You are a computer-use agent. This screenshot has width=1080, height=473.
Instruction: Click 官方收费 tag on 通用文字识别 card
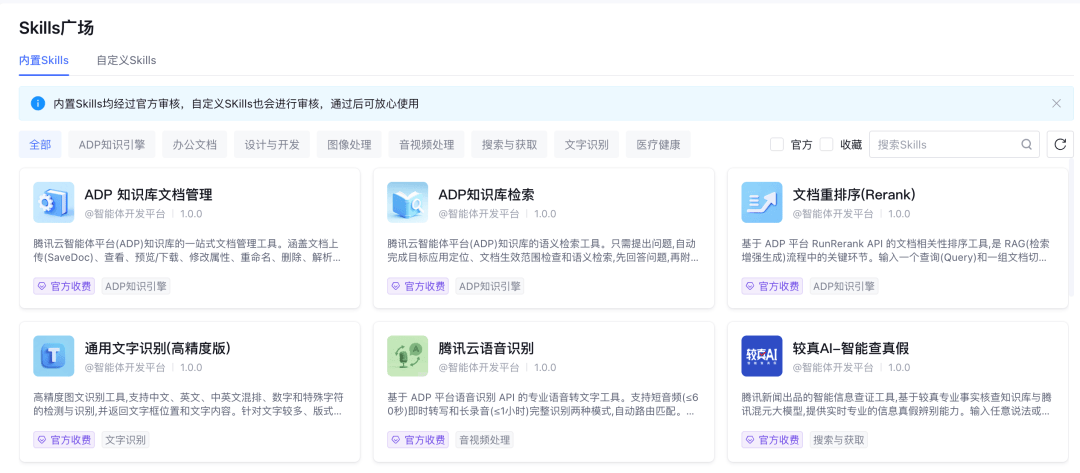tap(64, 440)
